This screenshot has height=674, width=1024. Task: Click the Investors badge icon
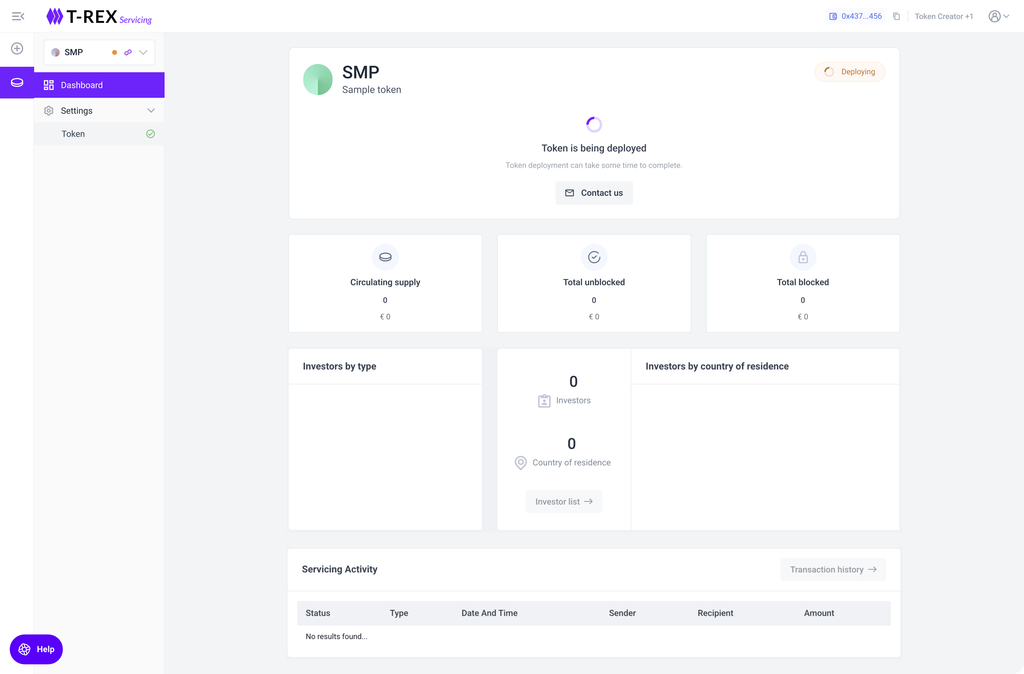tap(544, 401)
